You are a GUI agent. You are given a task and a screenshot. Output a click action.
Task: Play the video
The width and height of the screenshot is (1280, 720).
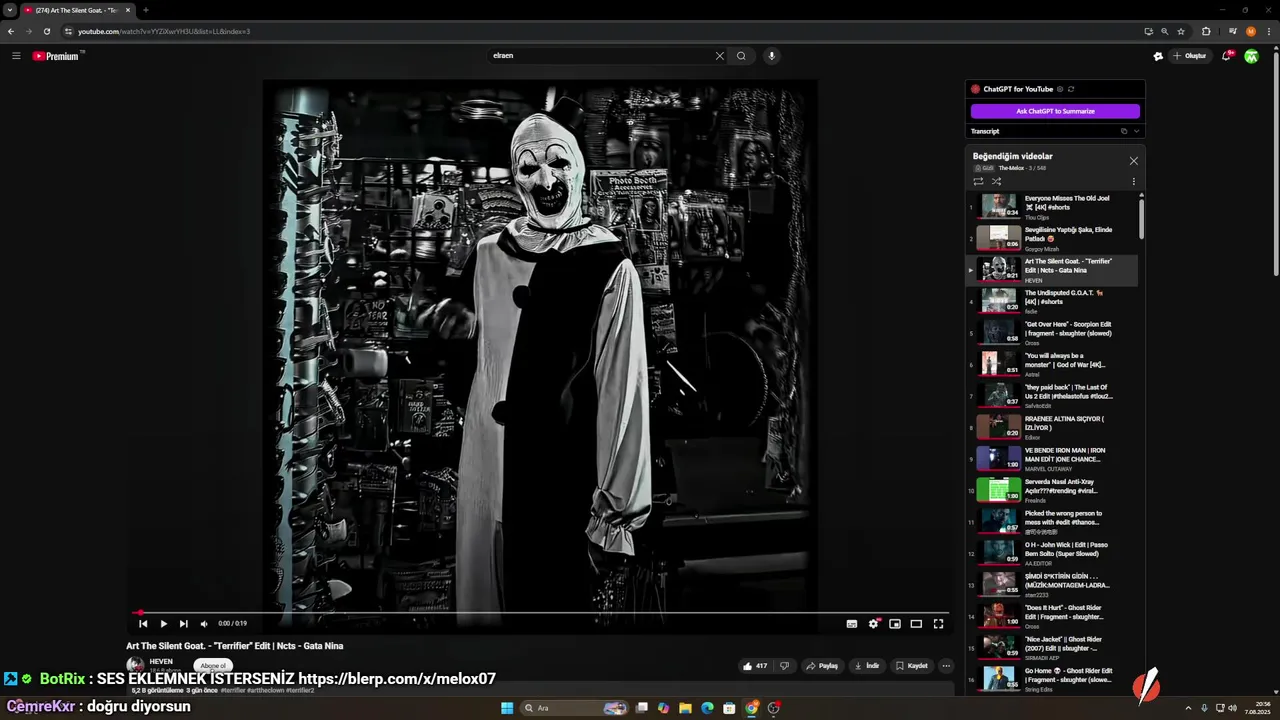[x=163, y=624]
